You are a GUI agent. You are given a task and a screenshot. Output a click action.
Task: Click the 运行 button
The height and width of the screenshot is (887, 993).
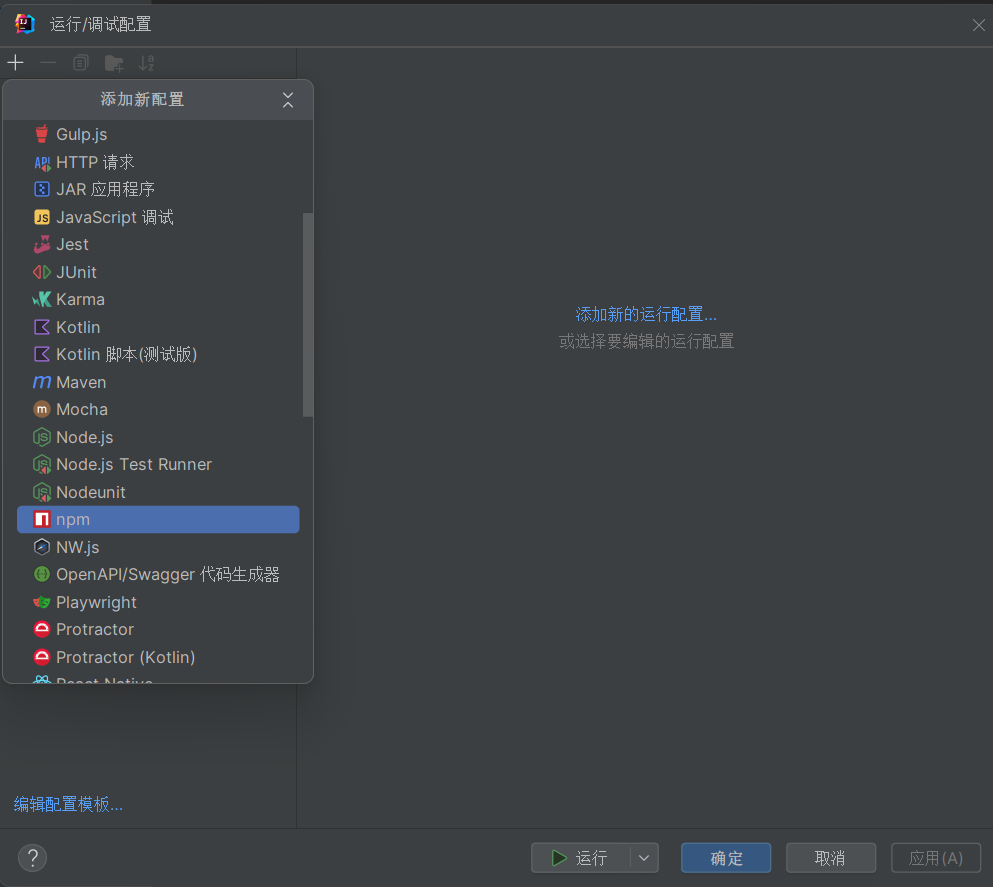pyautogui.click(x=580, y=859)
